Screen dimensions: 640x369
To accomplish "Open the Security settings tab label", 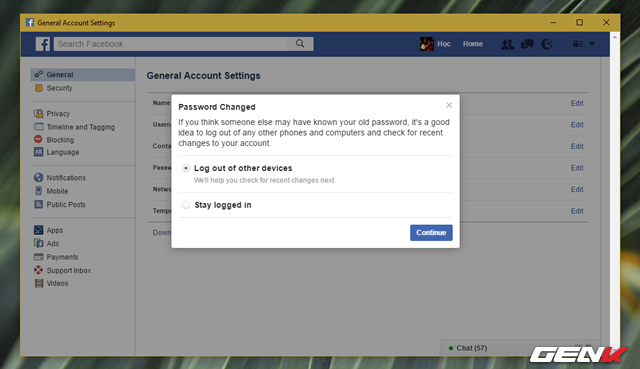I will pos(59,88).
